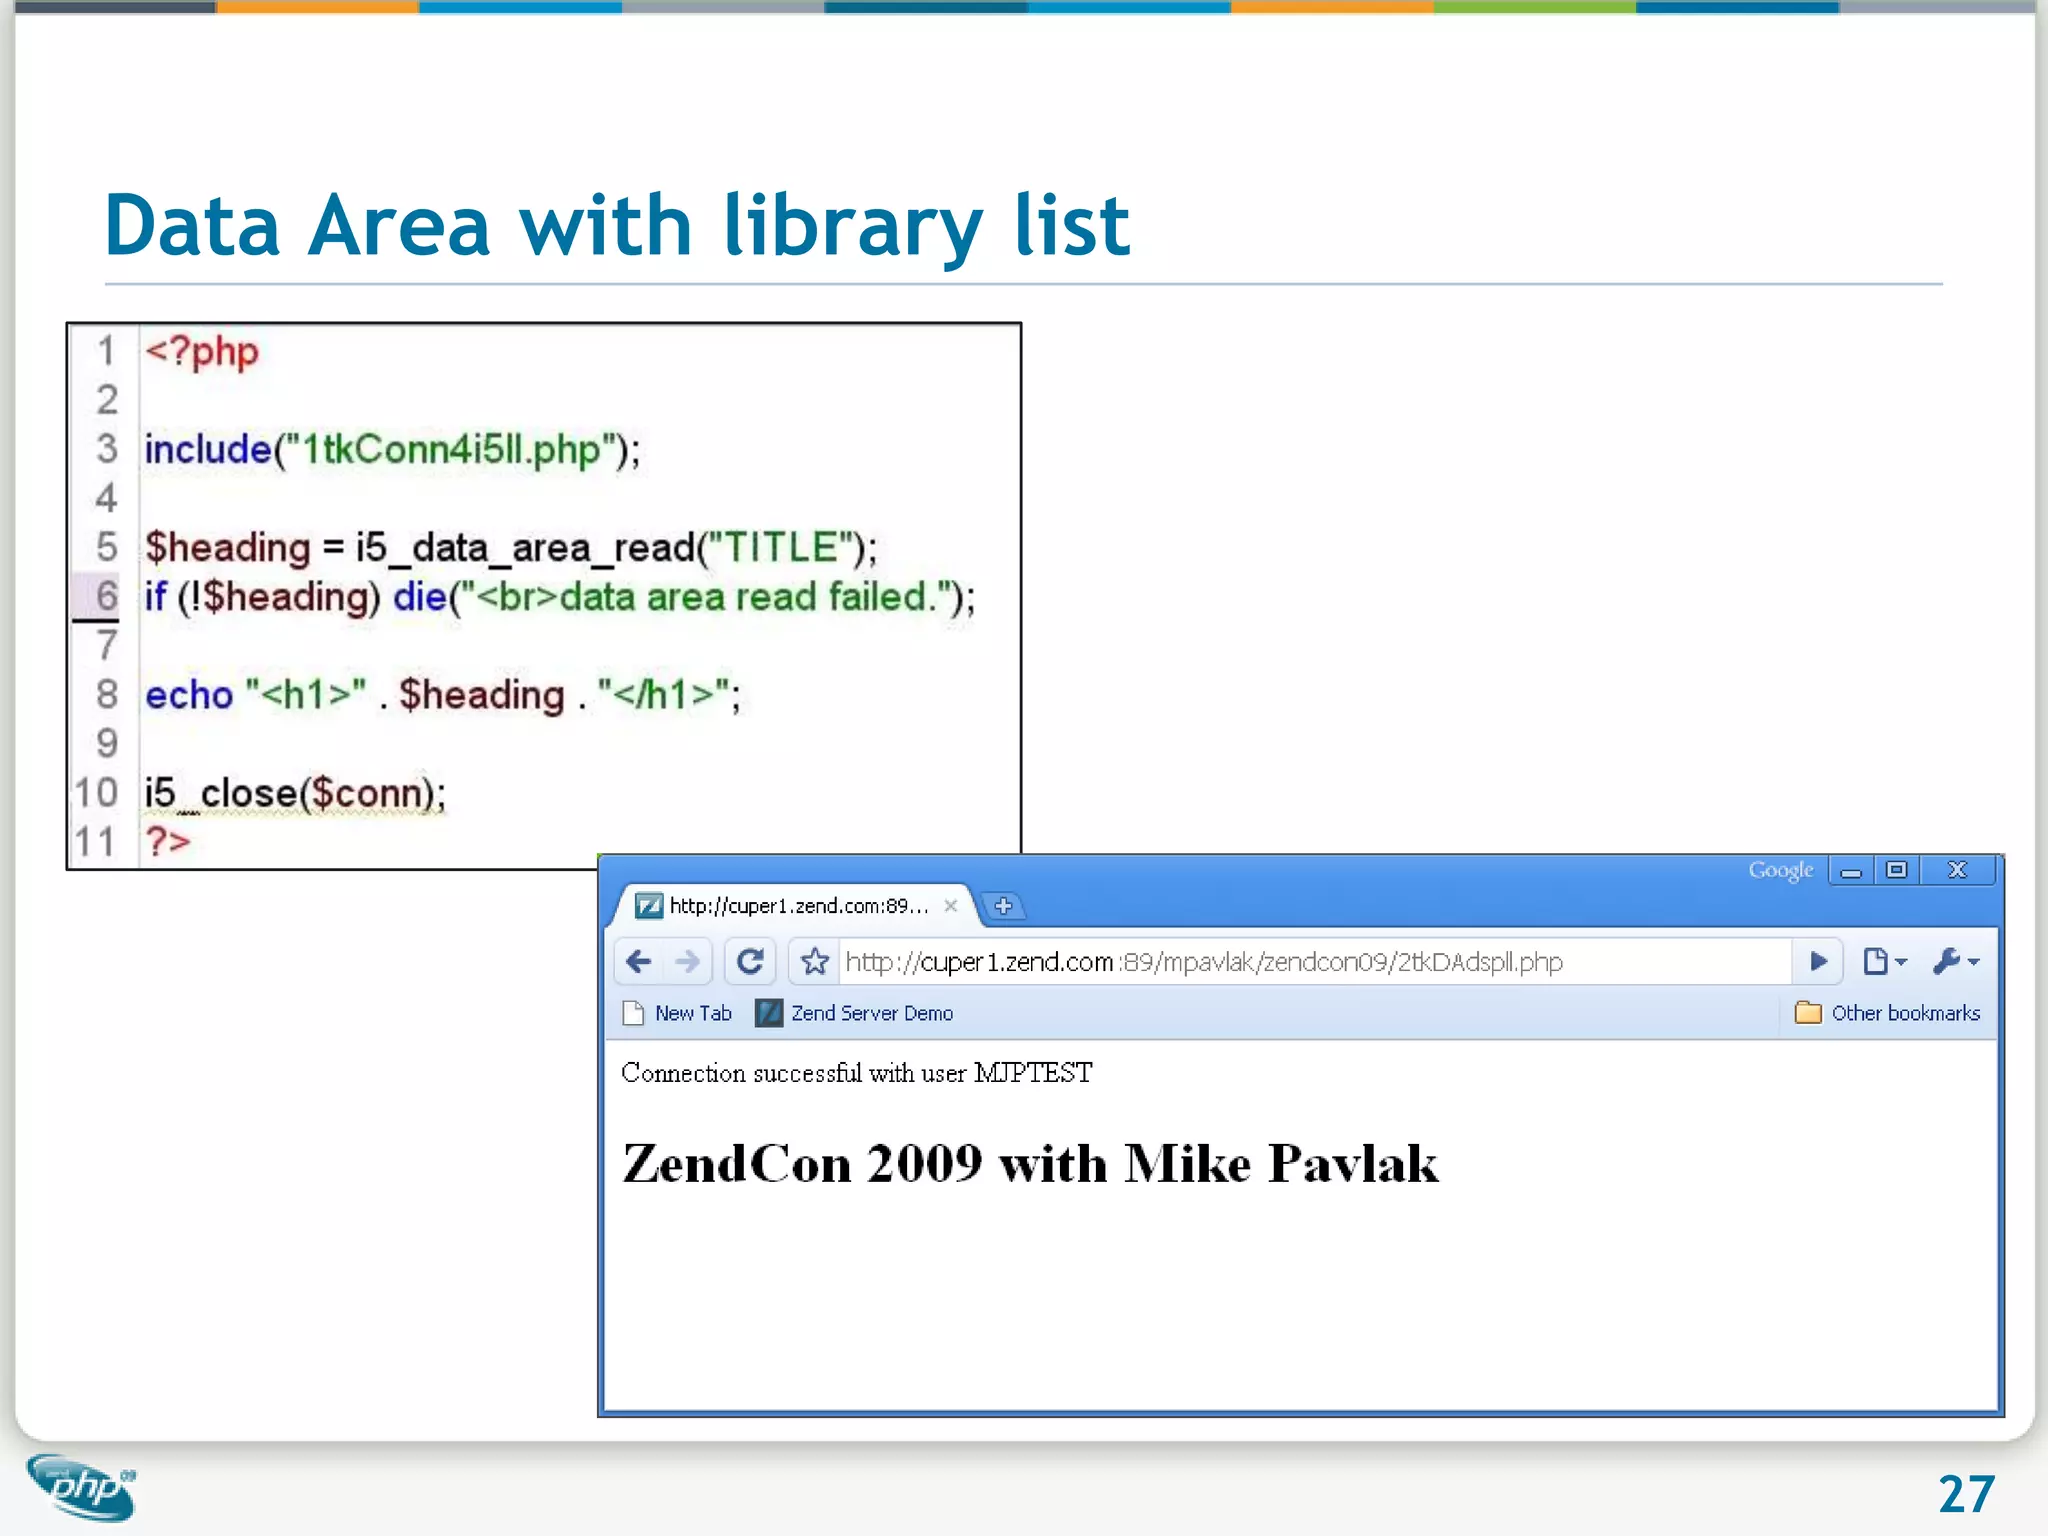
Task: Select the http://cuper1.zend.com:89 tab
Action: 795,905
